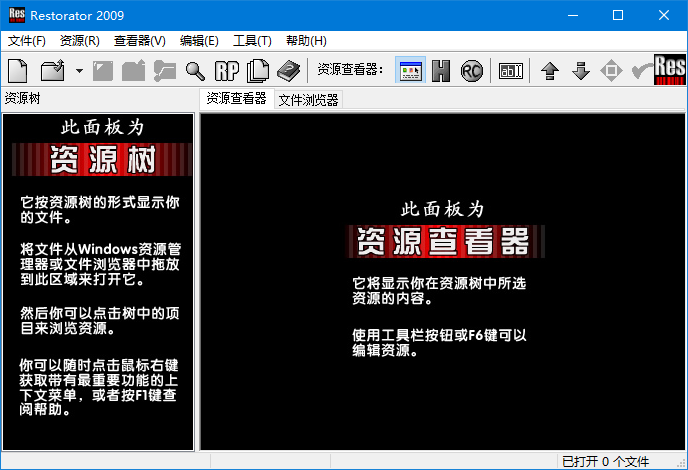Expand the Open file dropdown arrow
Image resolution: width=688 pixels, height=470 pixels.
point(79,70)
